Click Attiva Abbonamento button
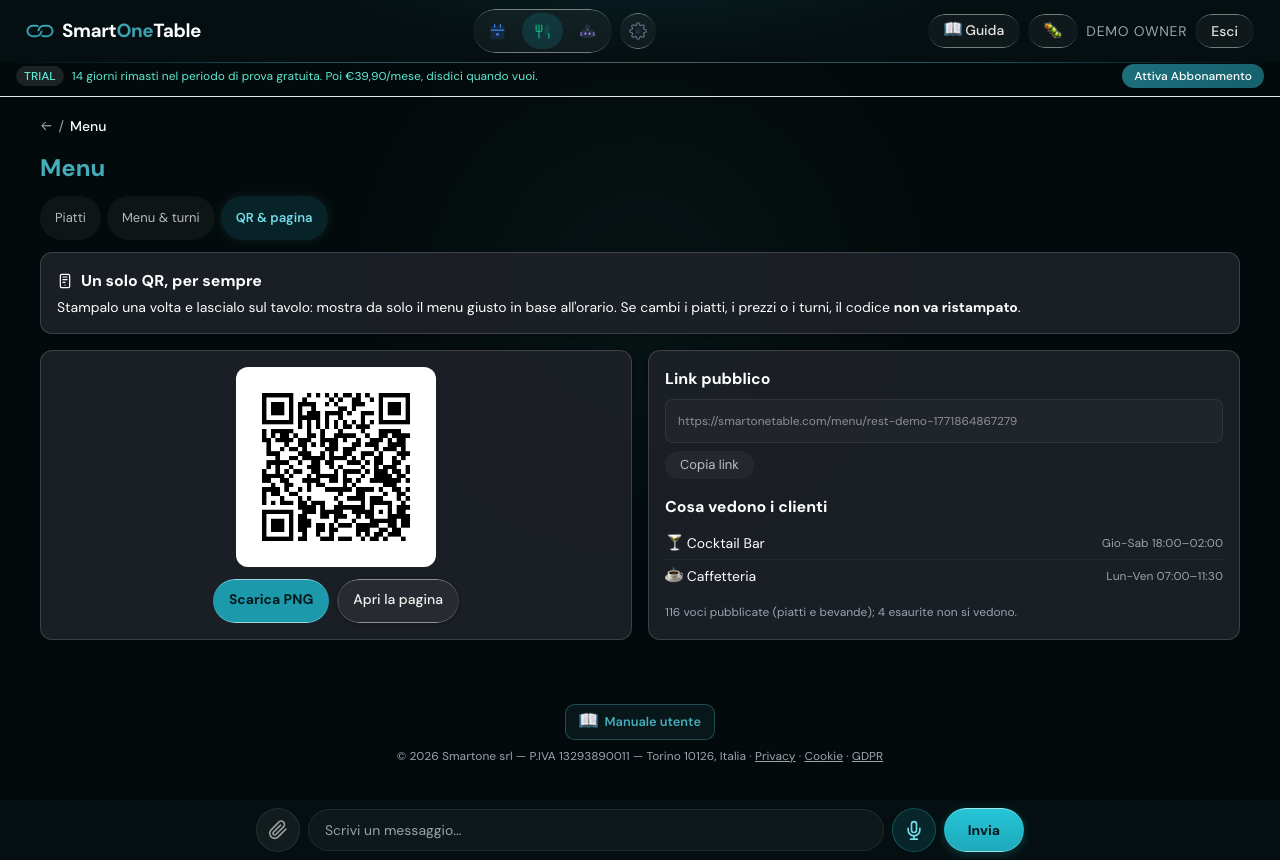 [1193, 76]
